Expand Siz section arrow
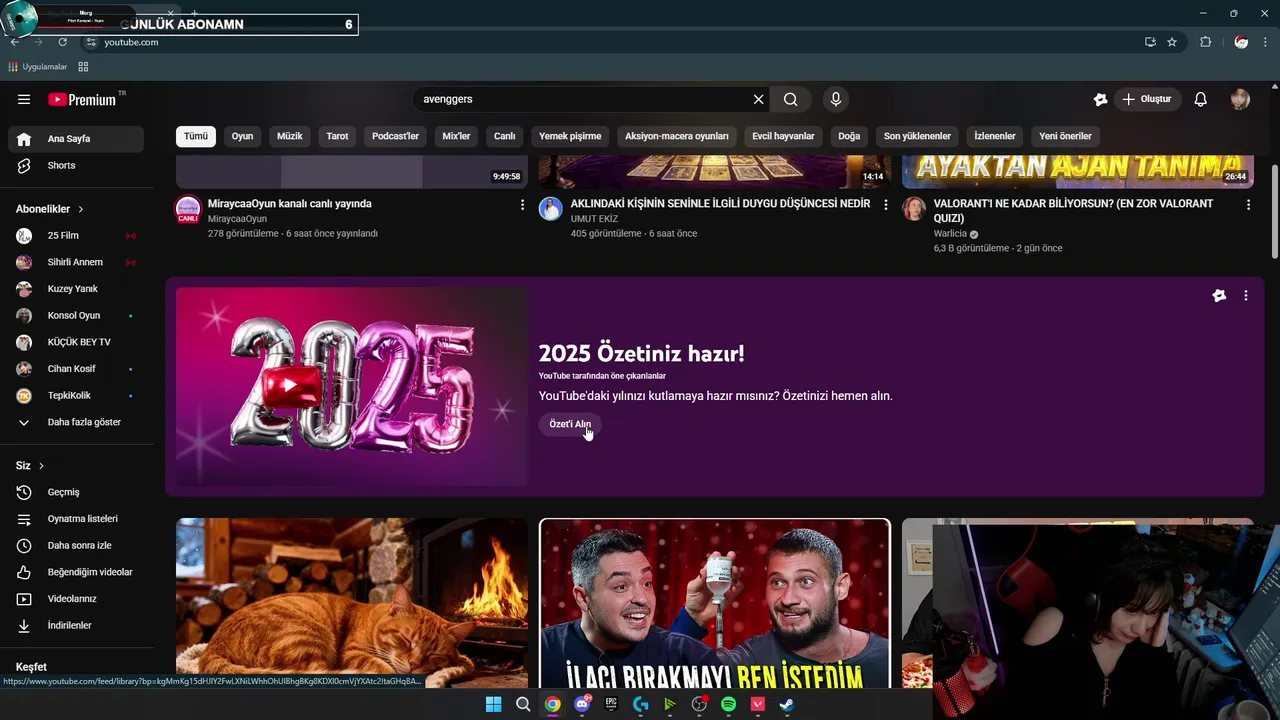Viewport: 1280px width, 720px height. pos(41,466)
